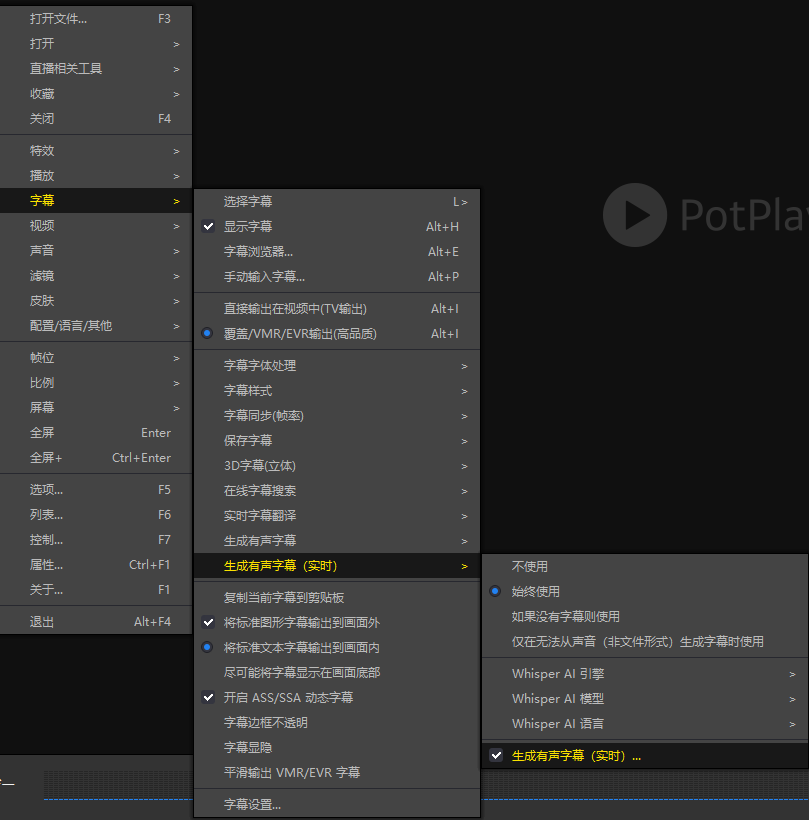The image size is (809, 820).
Task: Select 覆盖/VMR/EVR输出(高品质) radio option
Action: pyautogui.click(x=337, y=334)
